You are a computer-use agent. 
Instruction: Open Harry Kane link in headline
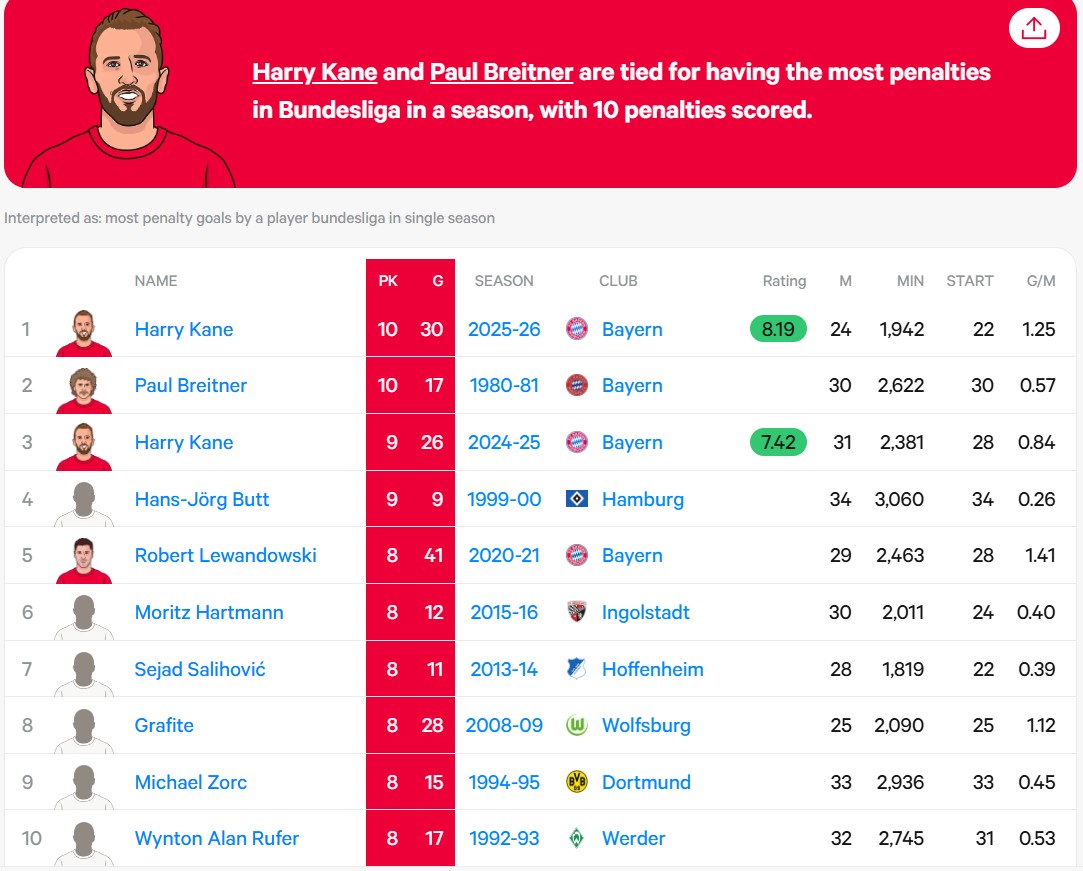pos(314,72)
